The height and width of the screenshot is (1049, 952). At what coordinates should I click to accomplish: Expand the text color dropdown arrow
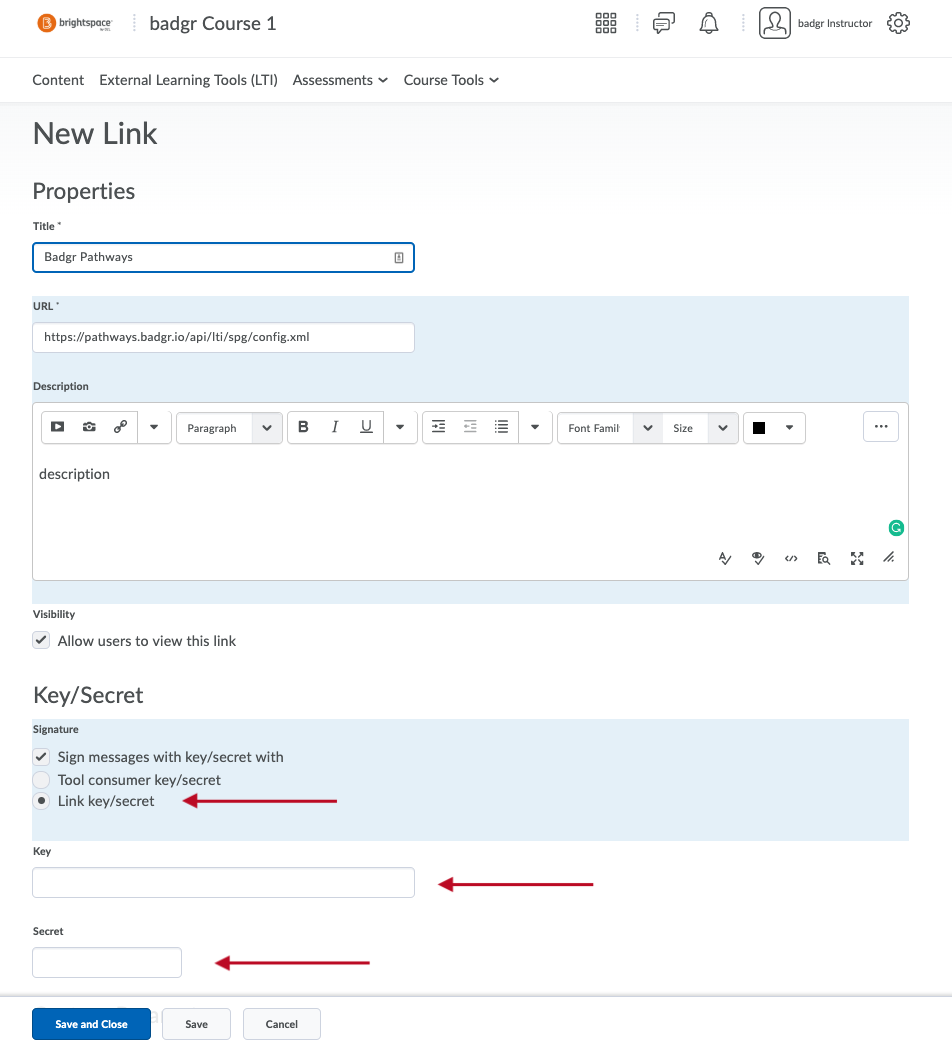coord(789,427)
